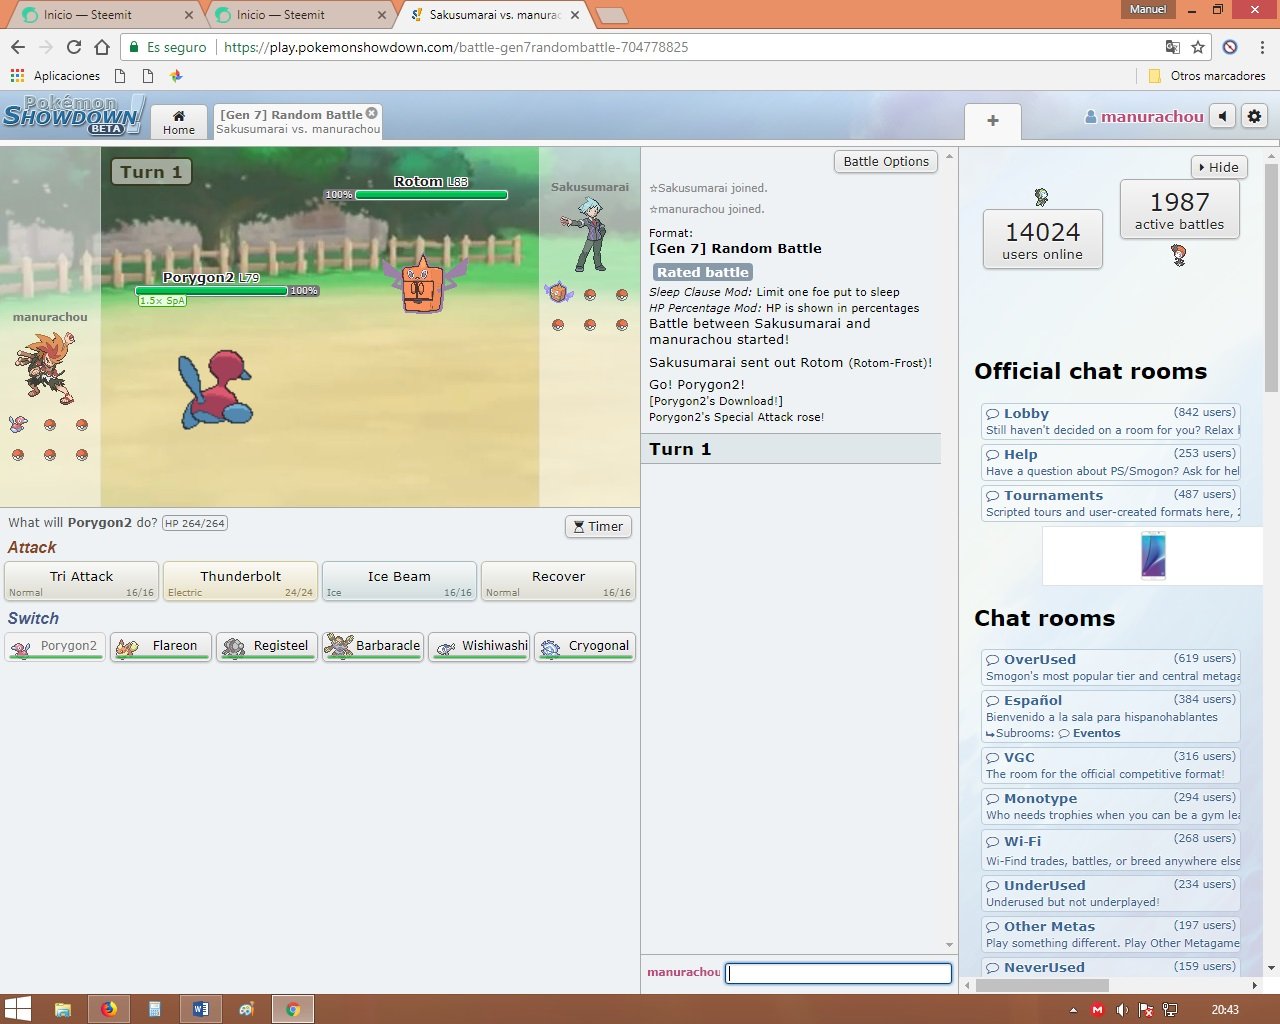1280x1024 pixels.
Task: Join the VGC chat room
Action: (x=1111, y=765)
